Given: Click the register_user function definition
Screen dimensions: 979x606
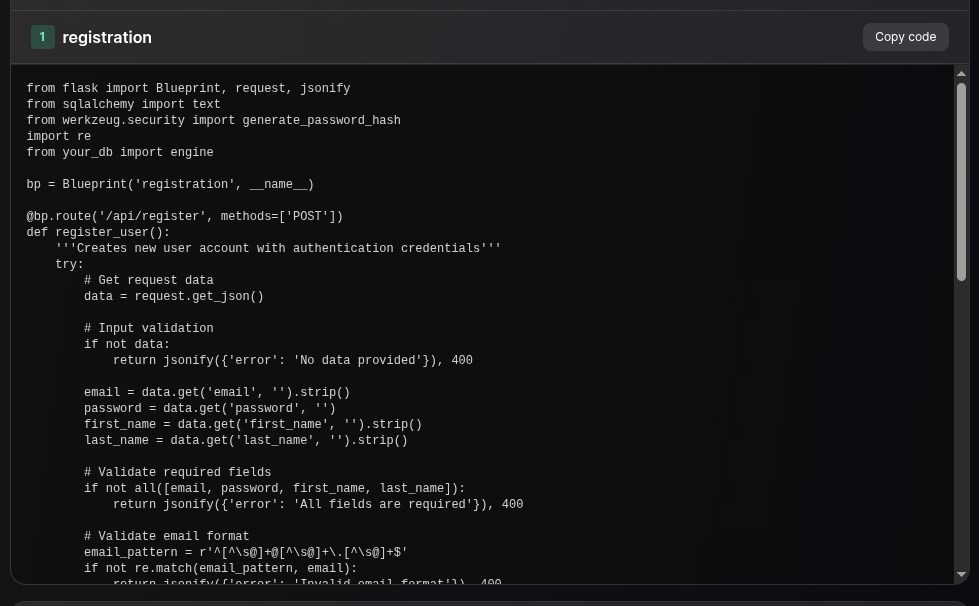Looking at the screenshot, I should click(x=98, y=232).
